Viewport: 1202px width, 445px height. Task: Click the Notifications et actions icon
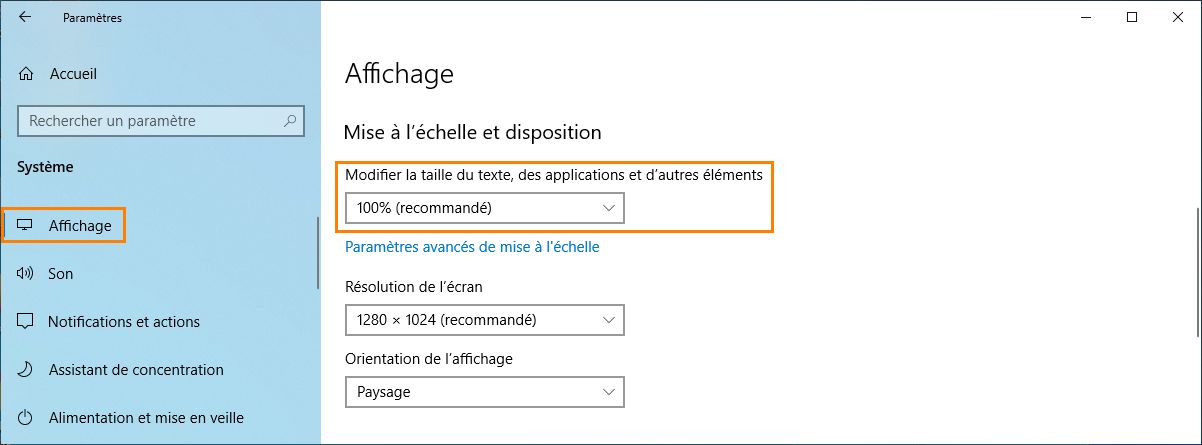point(26,322)
